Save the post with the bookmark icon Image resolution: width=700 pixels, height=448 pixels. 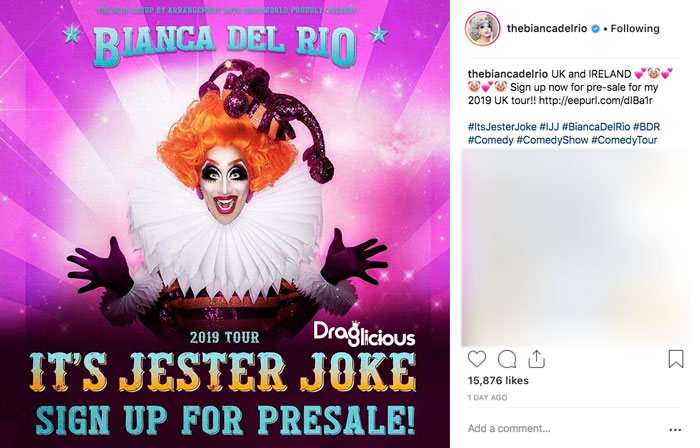pyautogui.click(x=676, y=359)
